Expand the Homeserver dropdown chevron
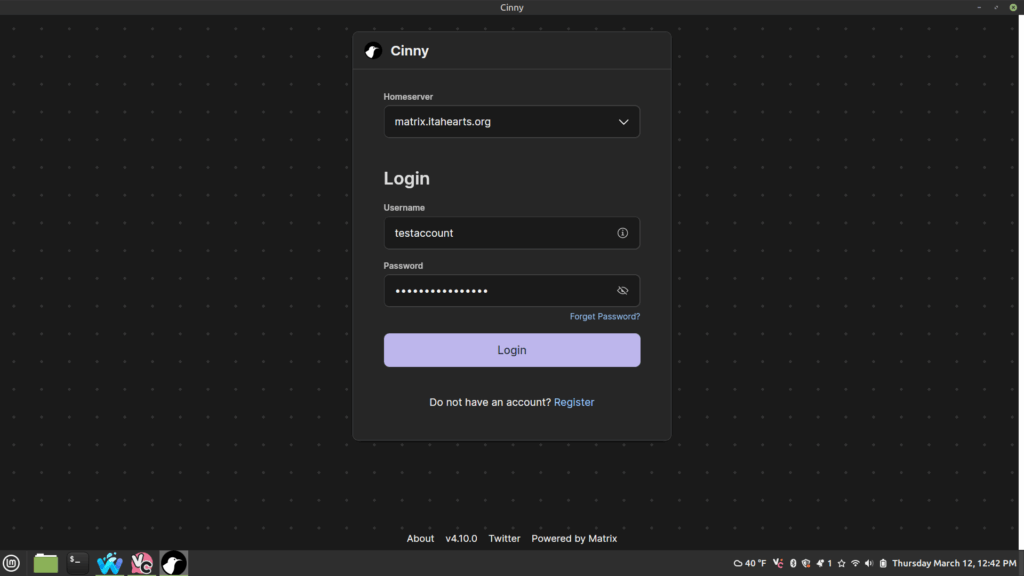1024x576 pixels. (623, 122)
